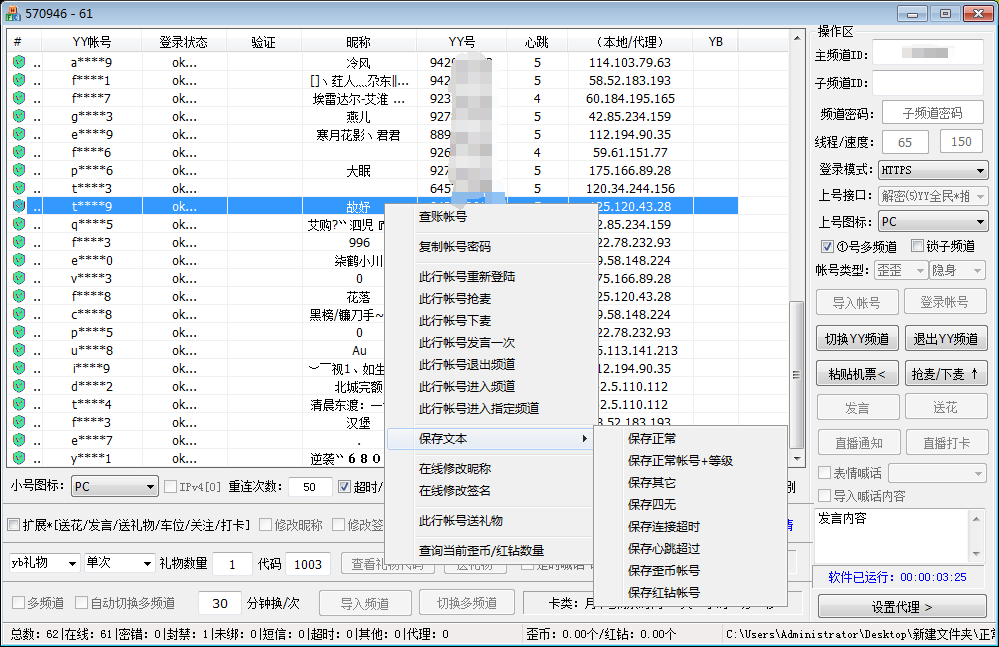Choose 复制帐号密码 from the context menu
Viewport: 999px width, 647px height.
pyautogui.click(x=455, y=246)
